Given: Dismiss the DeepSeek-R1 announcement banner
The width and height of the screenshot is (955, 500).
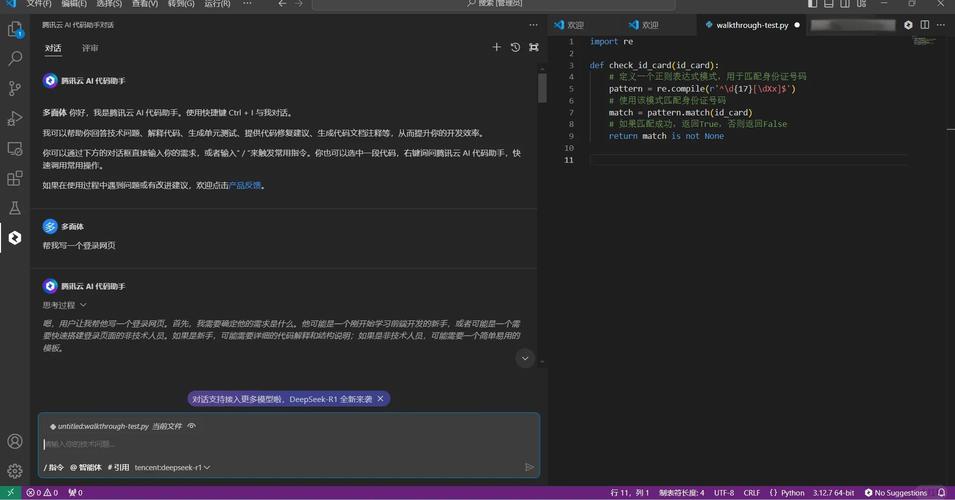Looking at the screenshot, I should coord(381,398).
